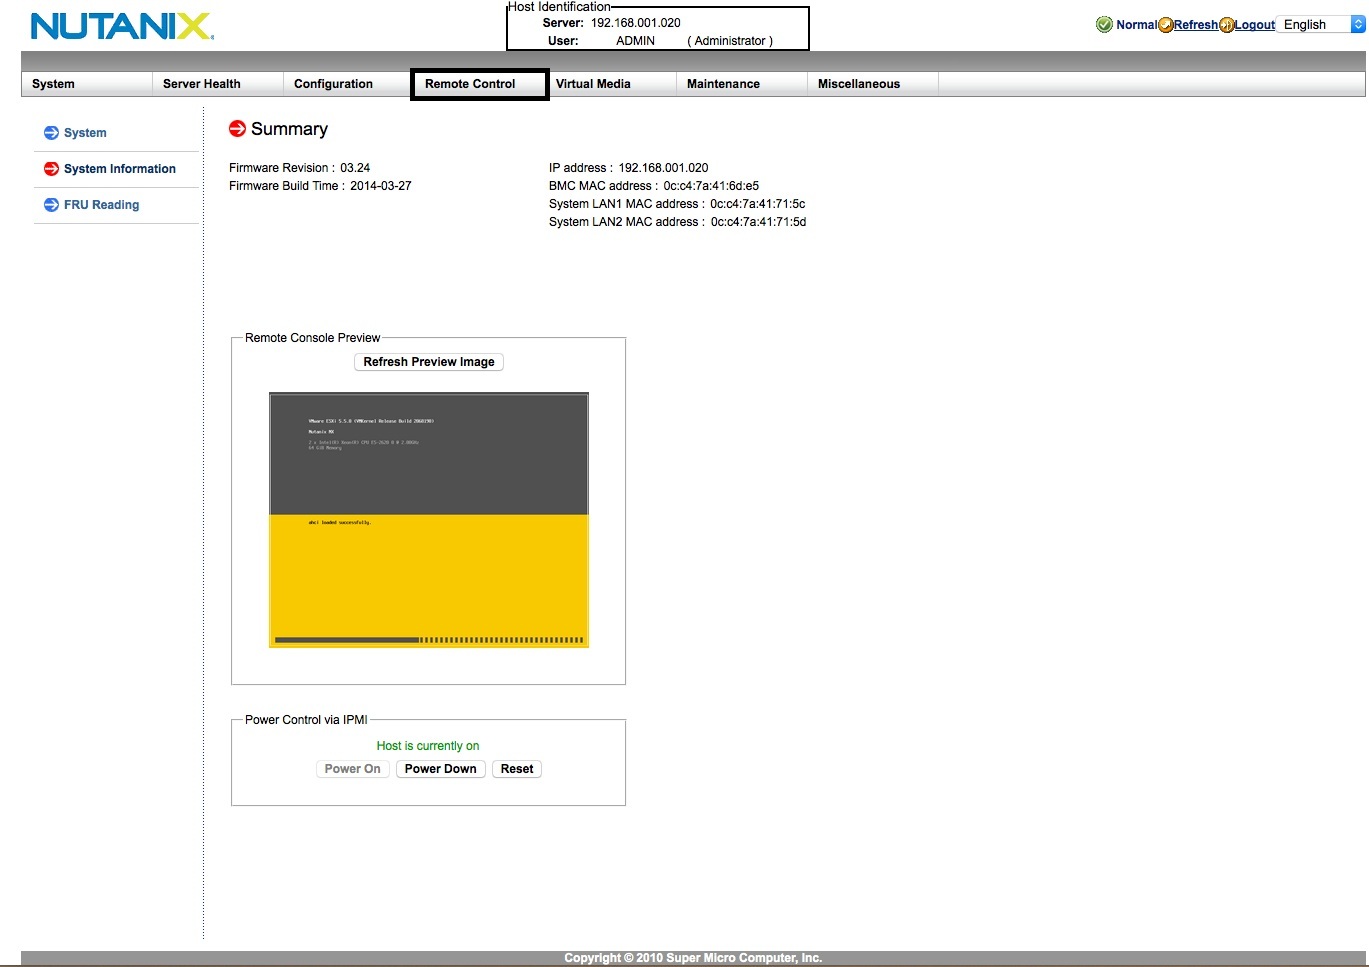This screenshot has width=1369, height=967.
Task: Open the Configuration menu tab
Action: (333, 84)
